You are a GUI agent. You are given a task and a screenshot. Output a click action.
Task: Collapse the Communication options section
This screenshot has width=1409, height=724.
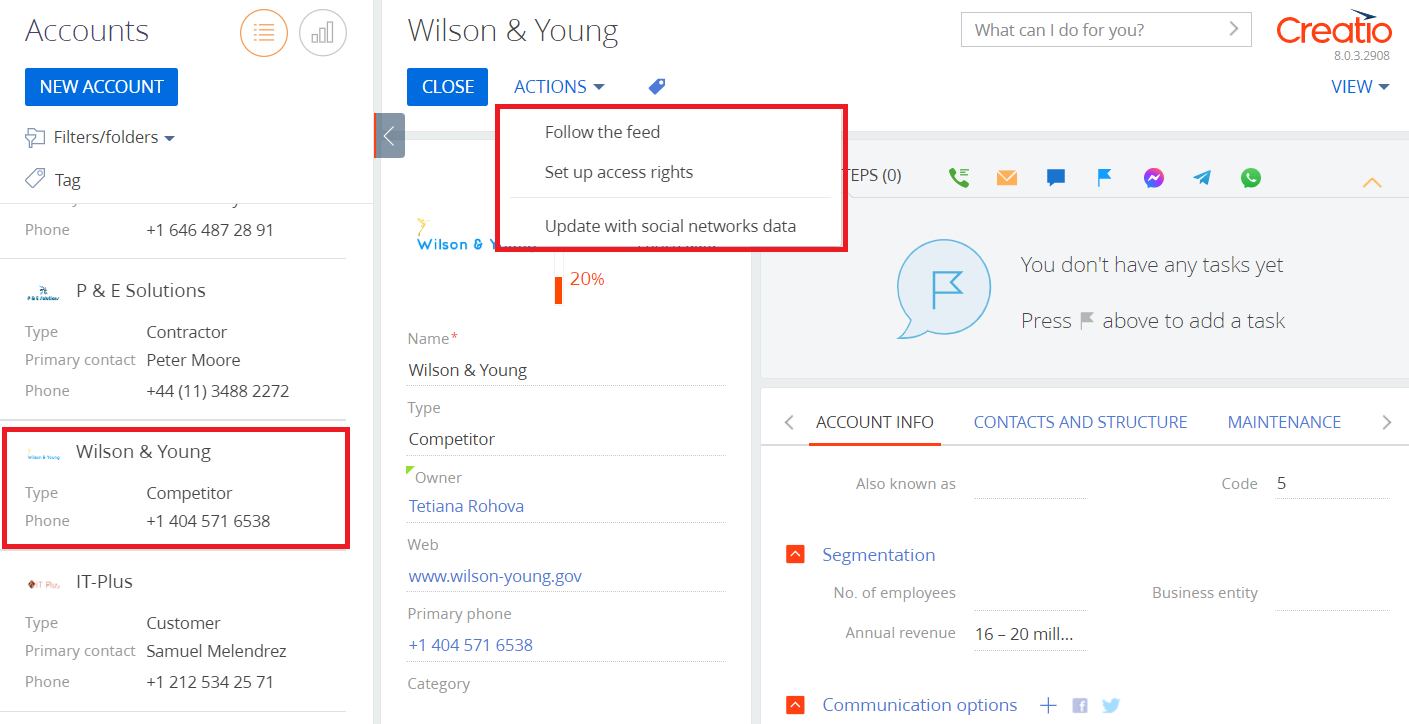coord(795,705)
